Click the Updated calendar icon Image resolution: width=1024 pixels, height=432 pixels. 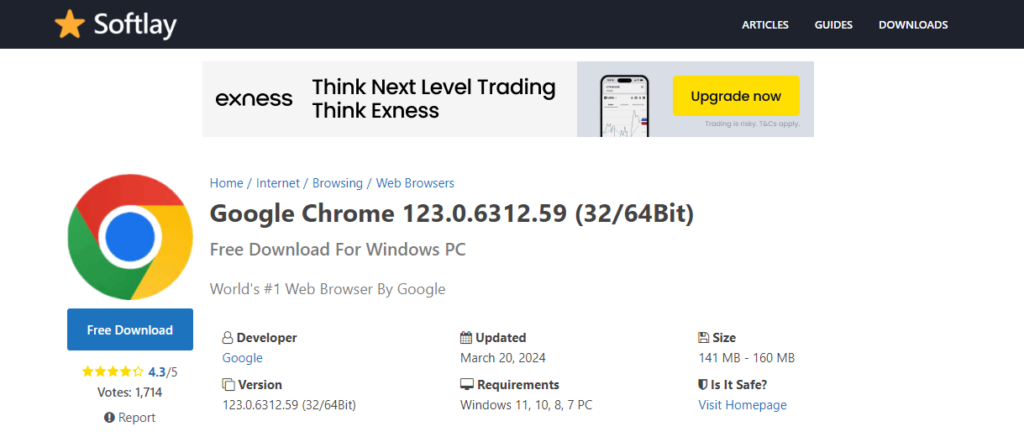[466, 338]
